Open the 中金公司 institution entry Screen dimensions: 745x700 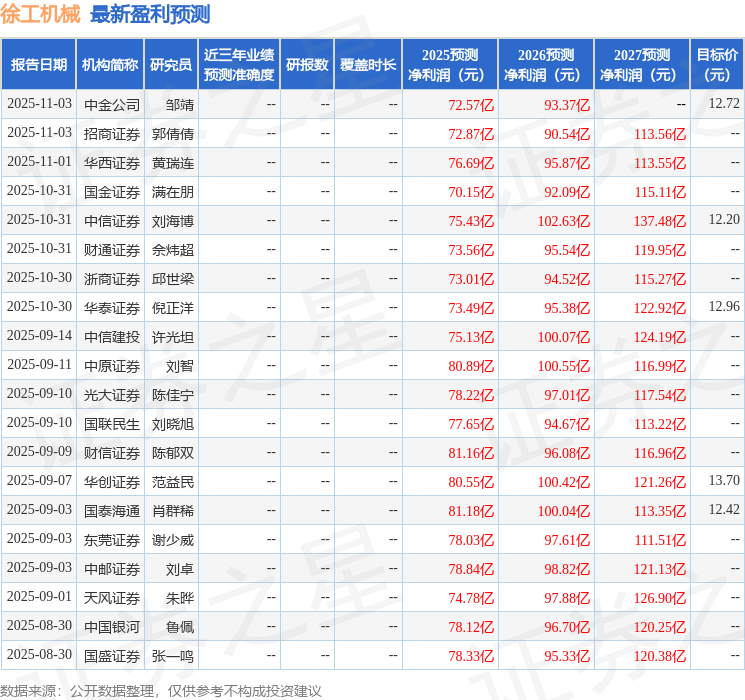click(112, 104)
